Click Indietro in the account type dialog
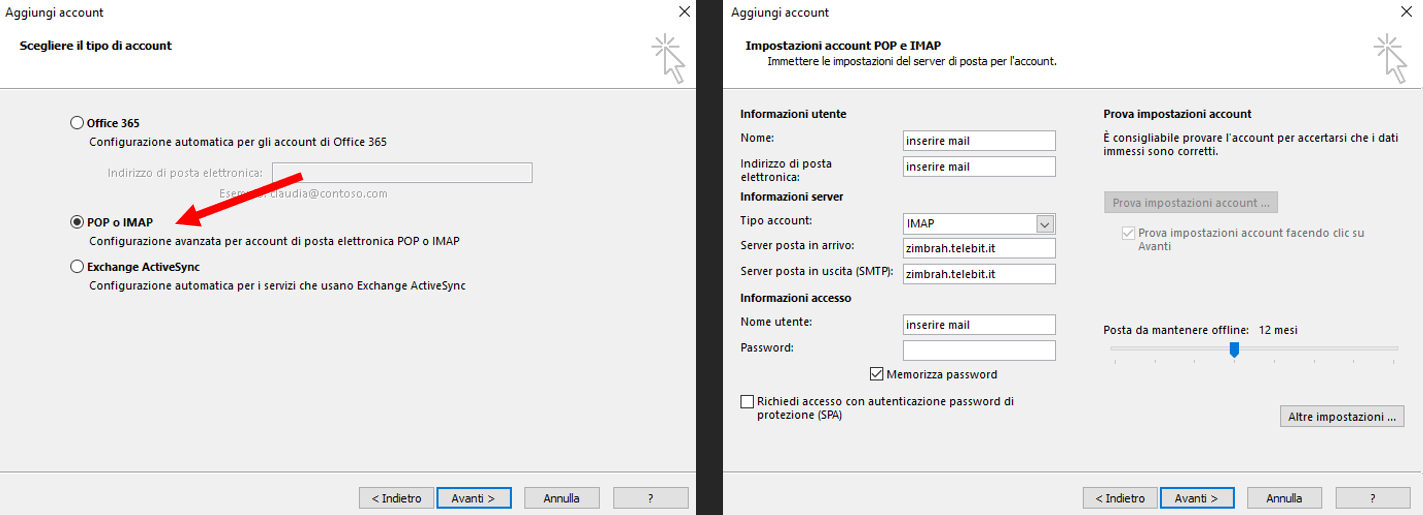The height and width of the screenshot is (515, 1423). [396, 498]
